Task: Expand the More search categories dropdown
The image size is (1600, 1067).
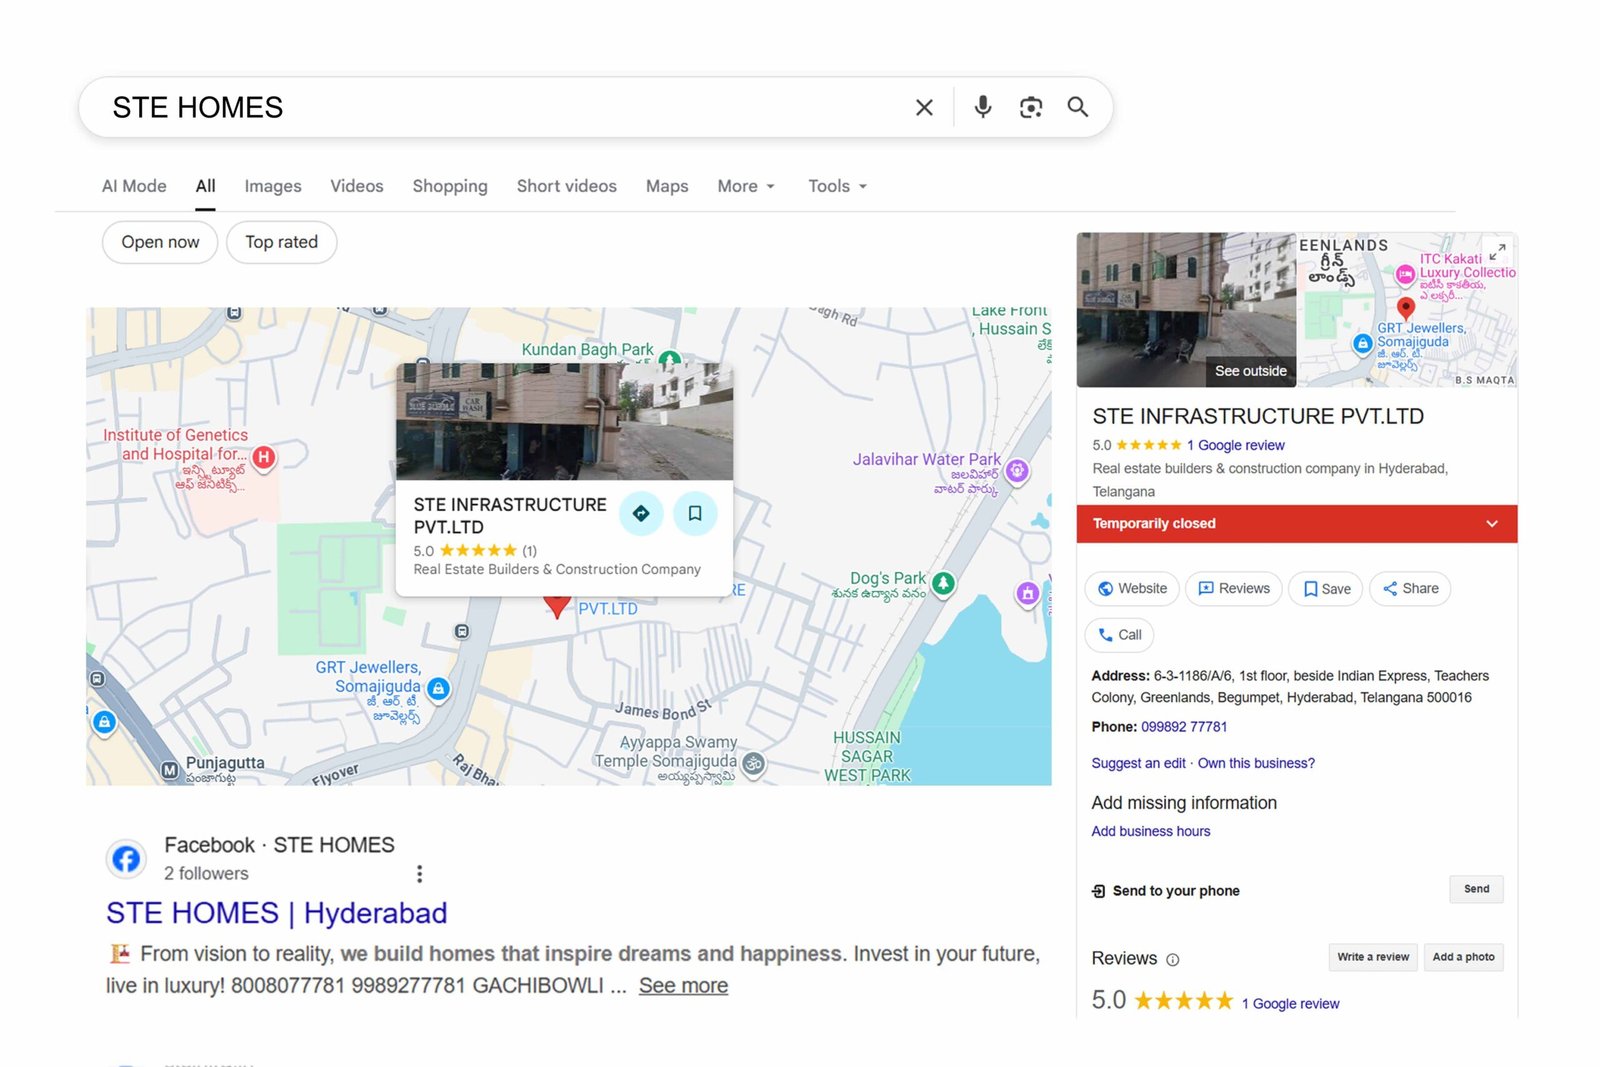Action: pyautogui.click(x=744, y=186)
